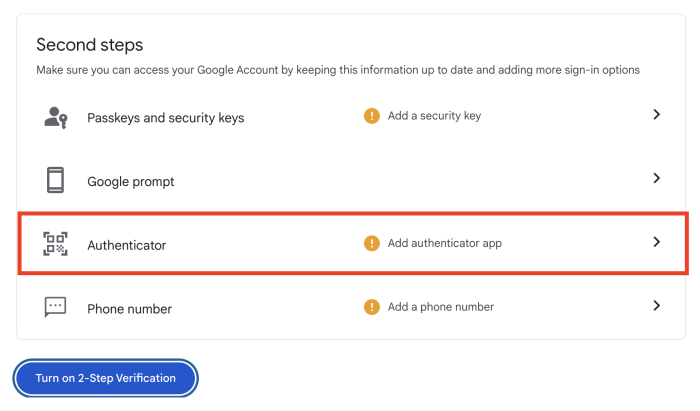The image size is (700, 411).
Task: Choose the Authenticator option label
Action: pos(127,245)
